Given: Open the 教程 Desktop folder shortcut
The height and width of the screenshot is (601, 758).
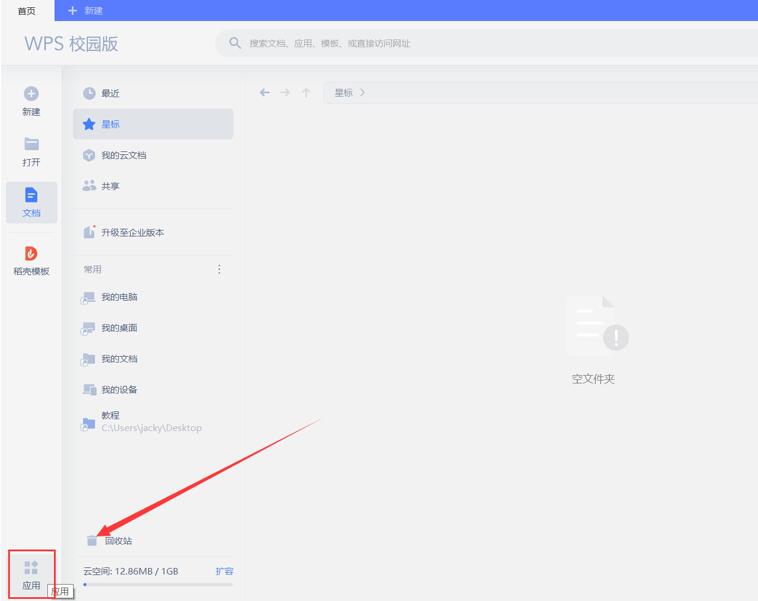Looking at the screenshot, I should (x=153, y=422).
